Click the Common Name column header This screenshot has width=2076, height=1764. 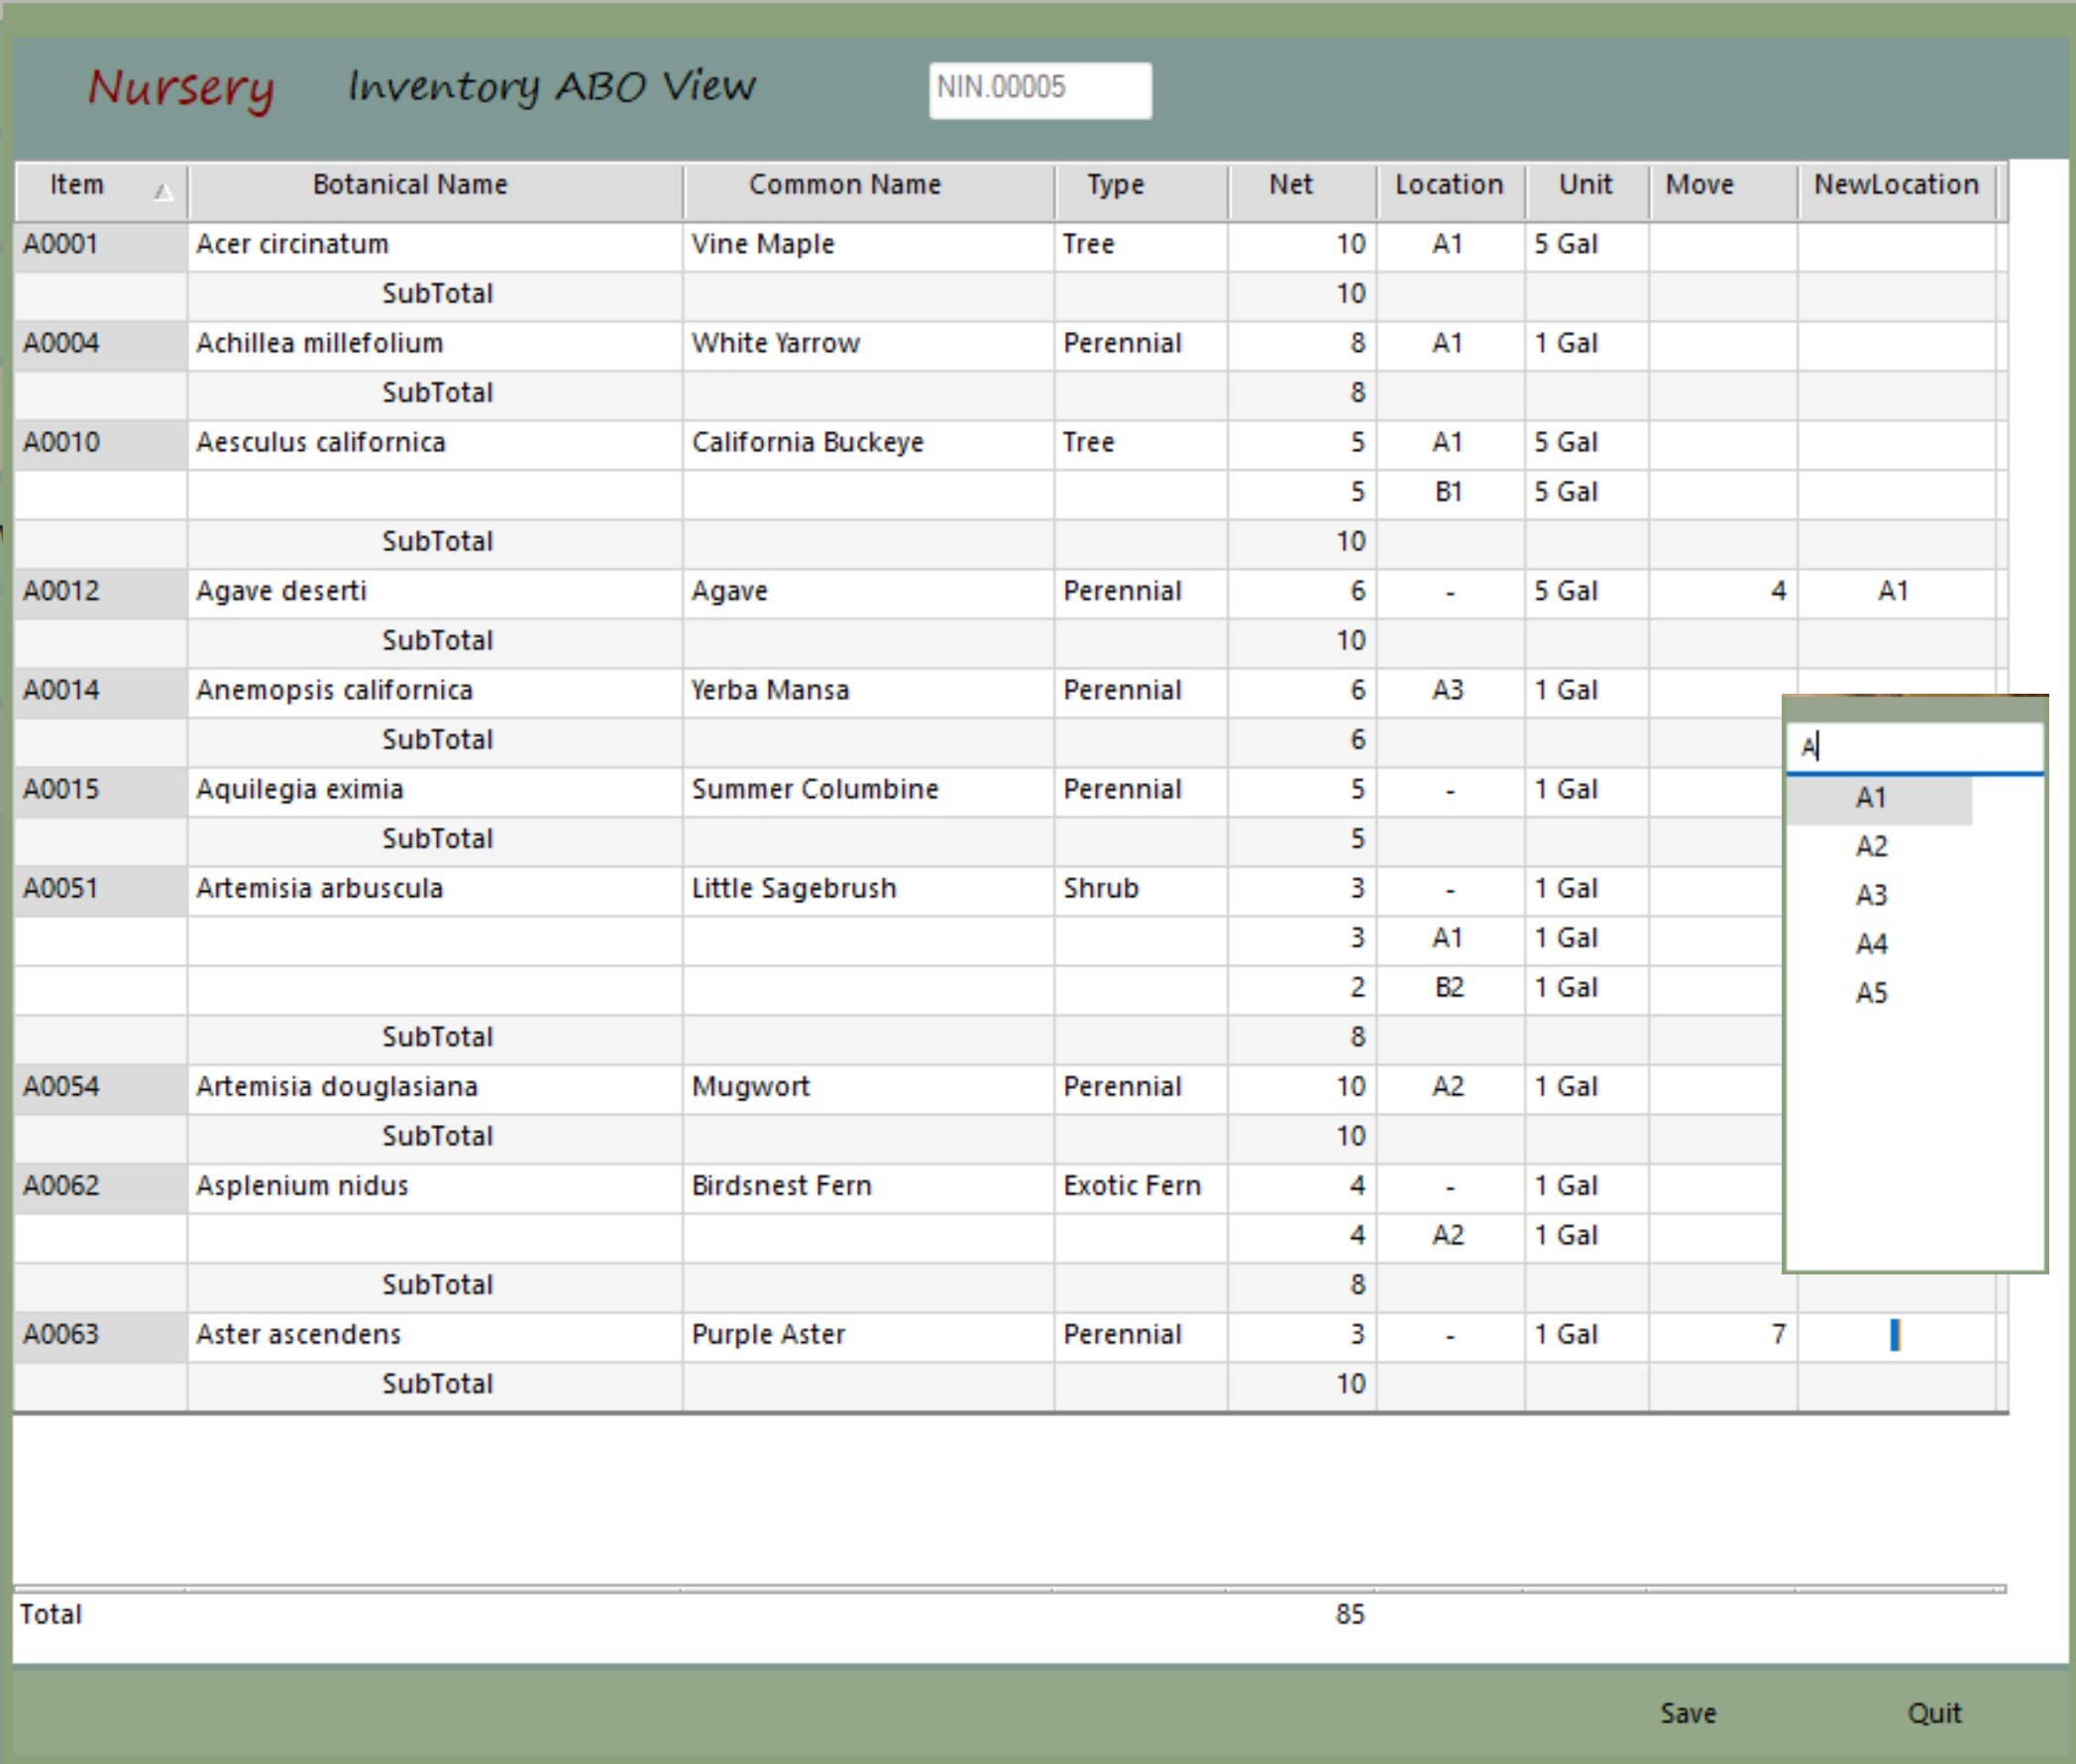click(845, 185)
